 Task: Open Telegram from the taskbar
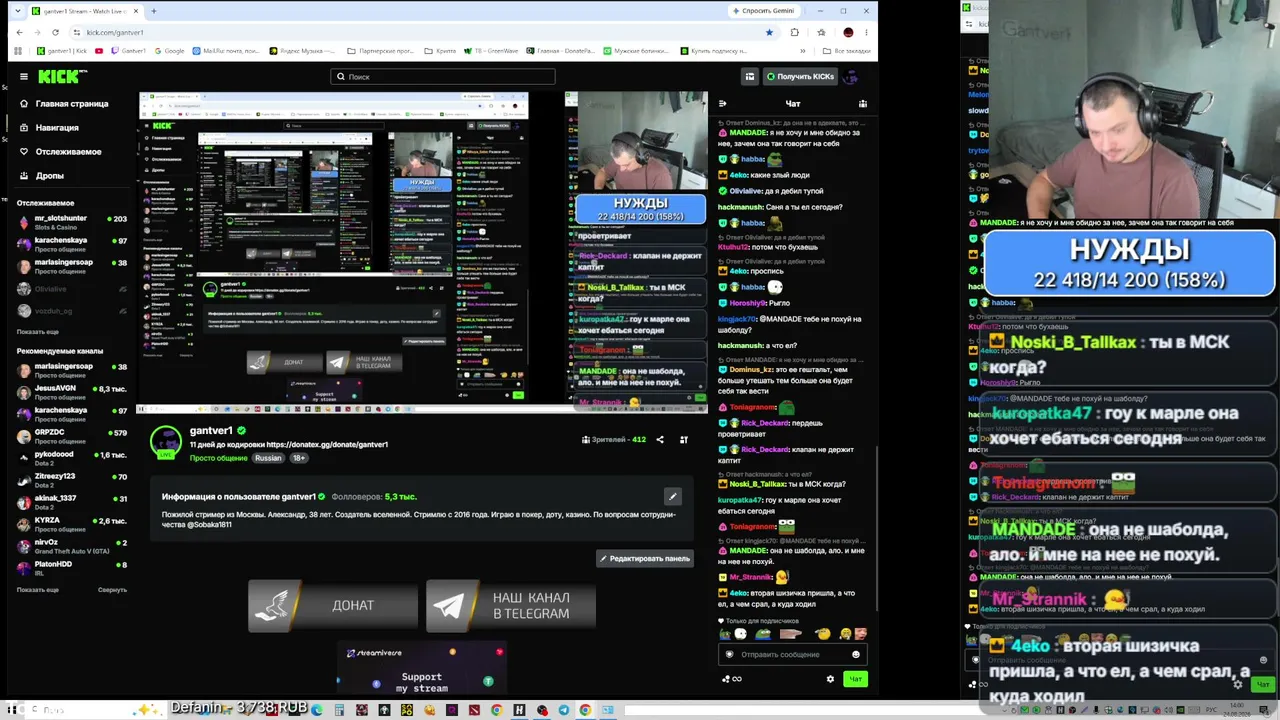click(563, 710)
